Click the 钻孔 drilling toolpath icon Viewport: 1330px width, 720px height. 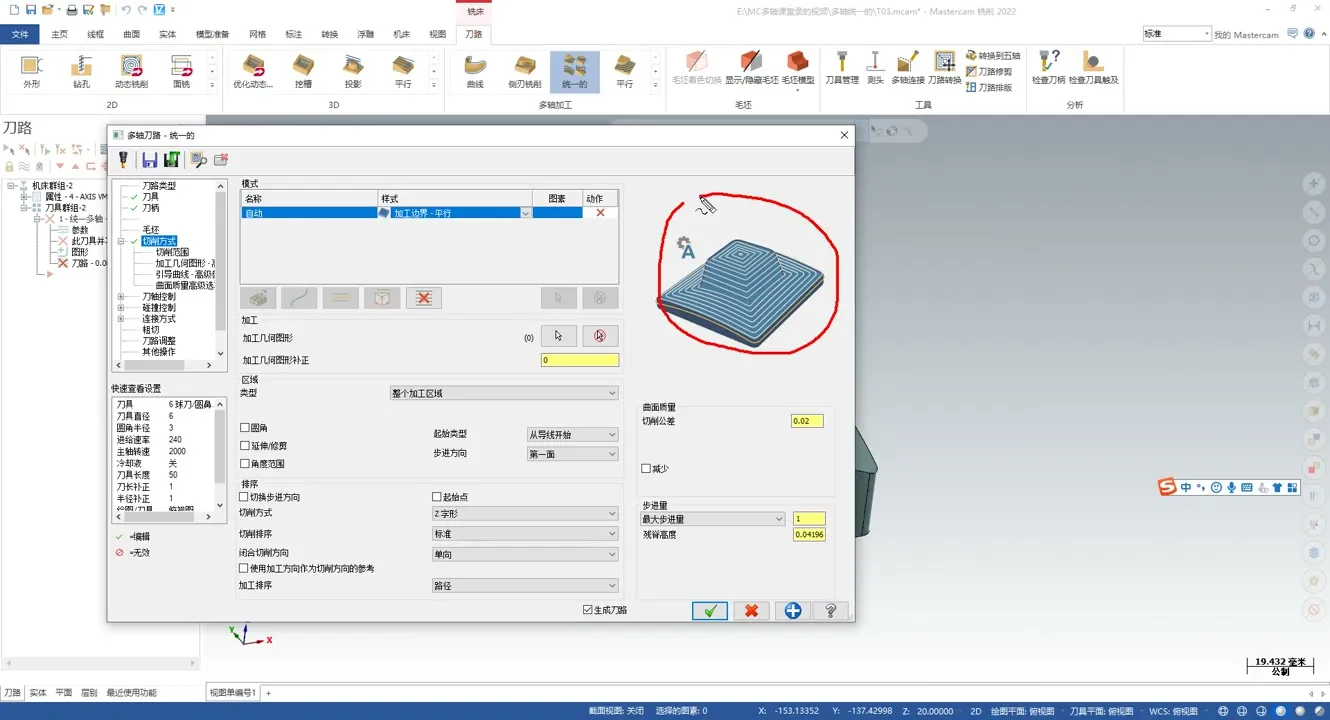pyautogui.click(x=81, y=68)
